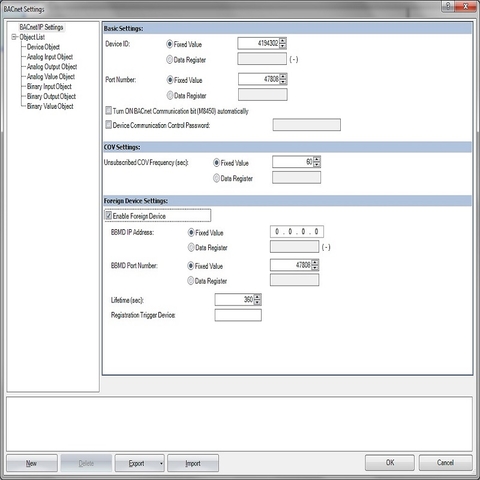The image size is (480, 480).
Task: Uncheck Enable Foreign Device checkbox
Action: point(108,215)
